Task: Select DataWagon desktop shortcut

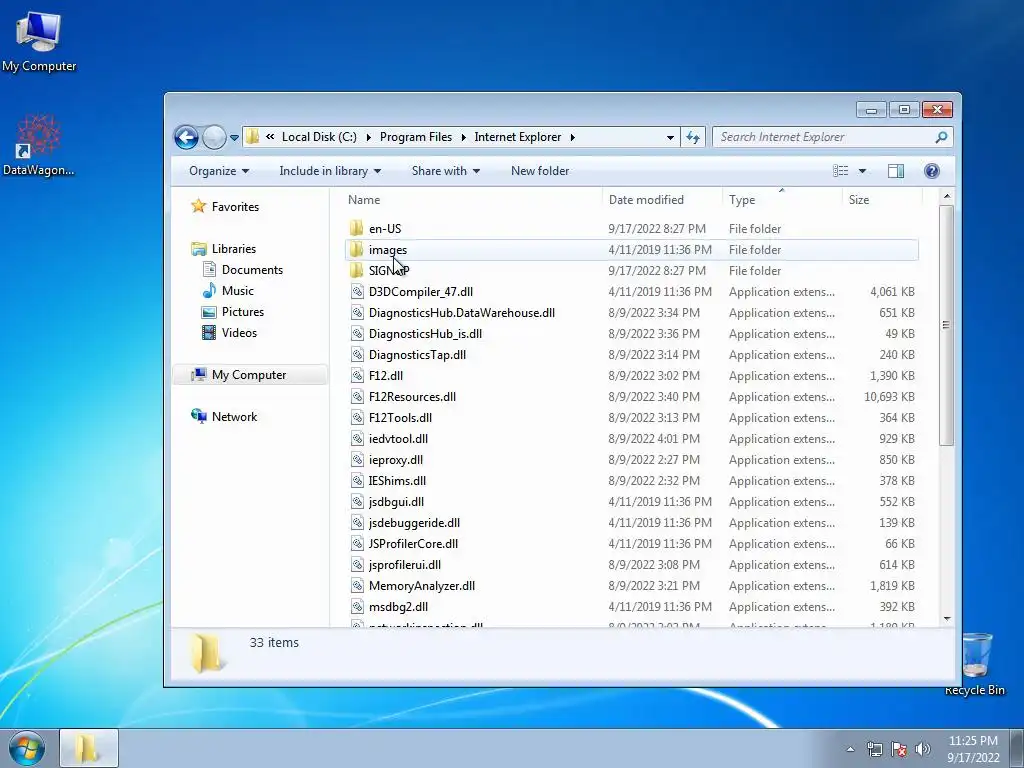Action: tap(39, 146)
